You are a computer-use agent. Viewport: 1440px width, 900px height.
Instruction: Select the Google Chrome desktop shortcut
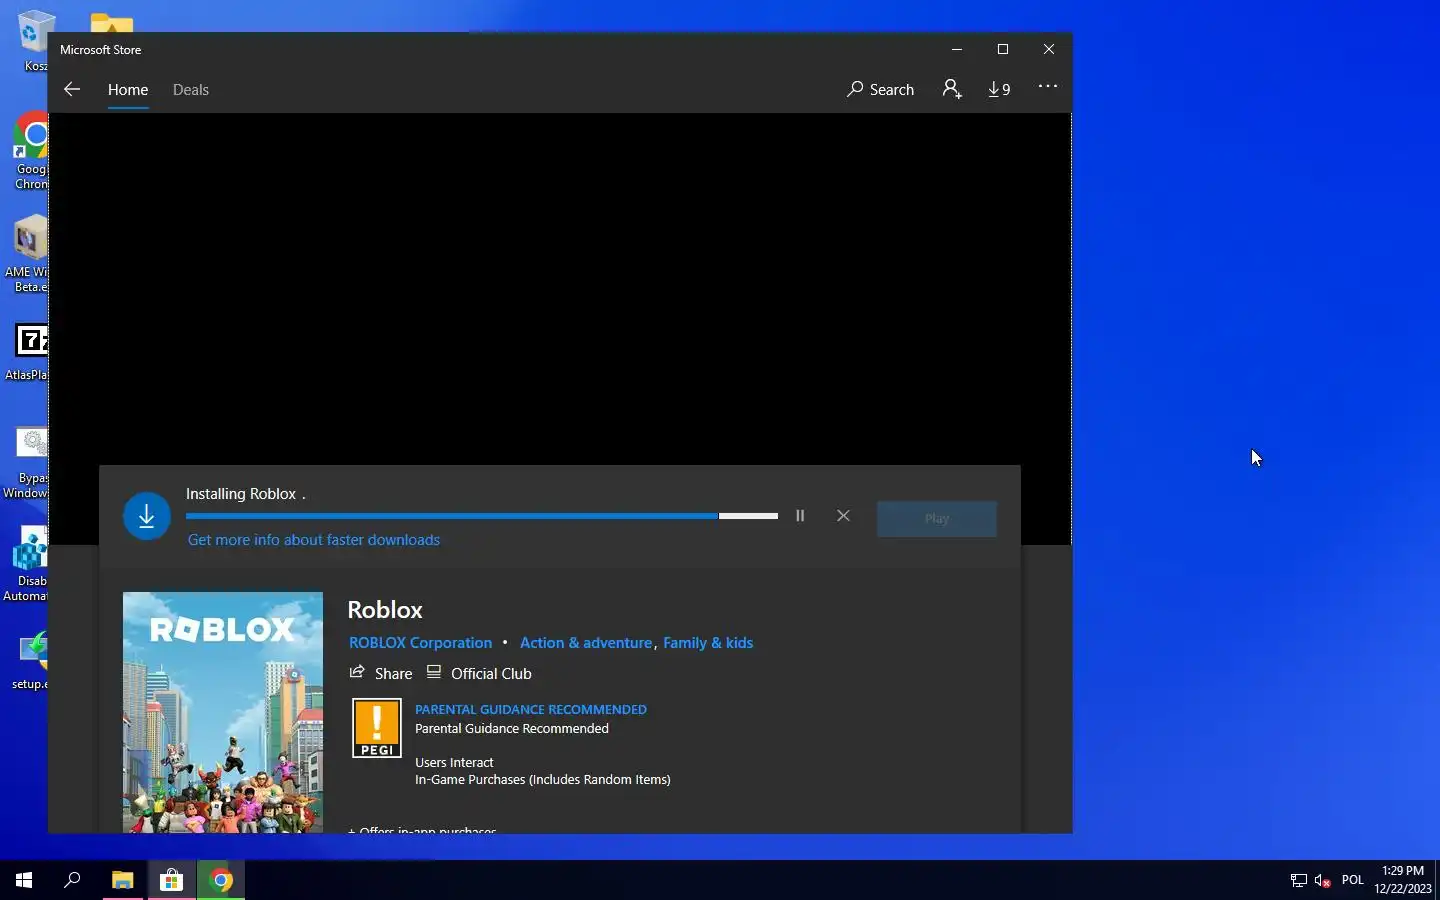[31, 150]
